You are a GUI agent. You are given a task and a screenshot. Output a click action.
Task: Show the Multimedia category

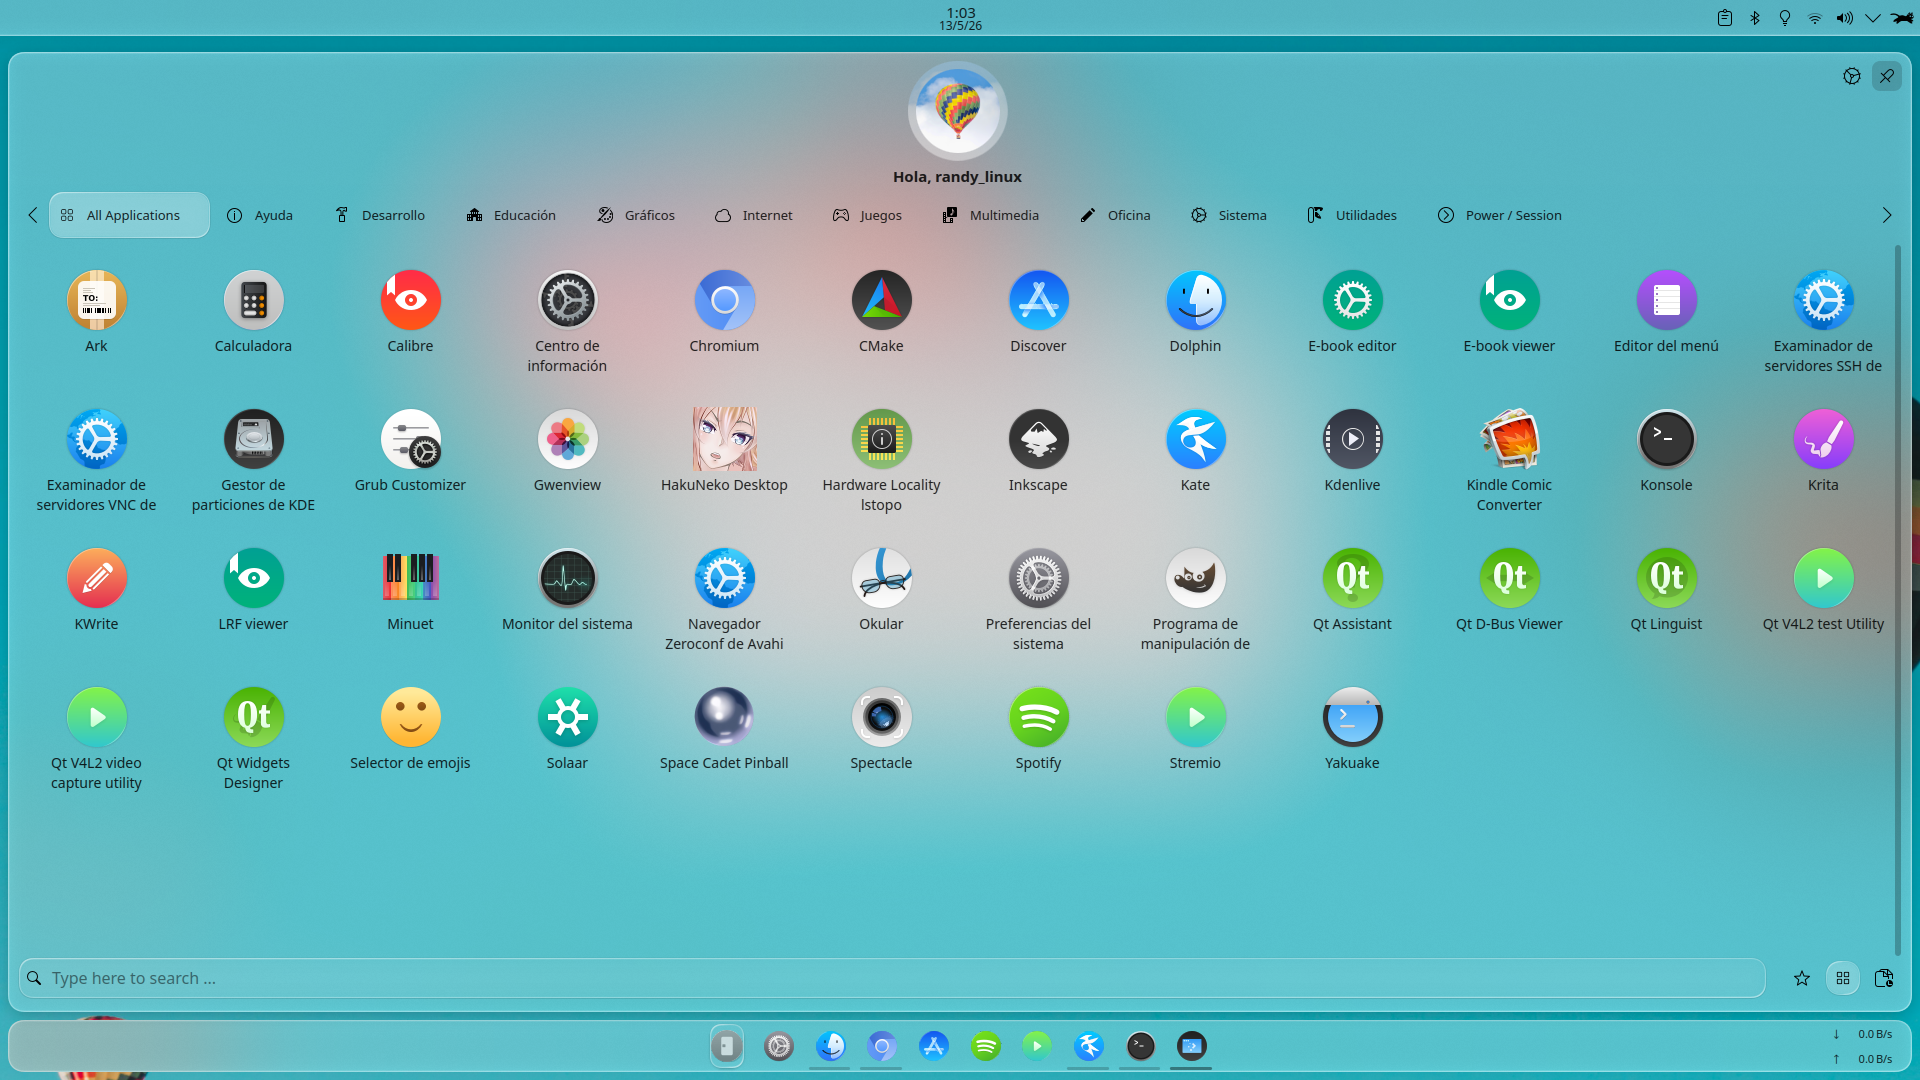pos(991,215)
